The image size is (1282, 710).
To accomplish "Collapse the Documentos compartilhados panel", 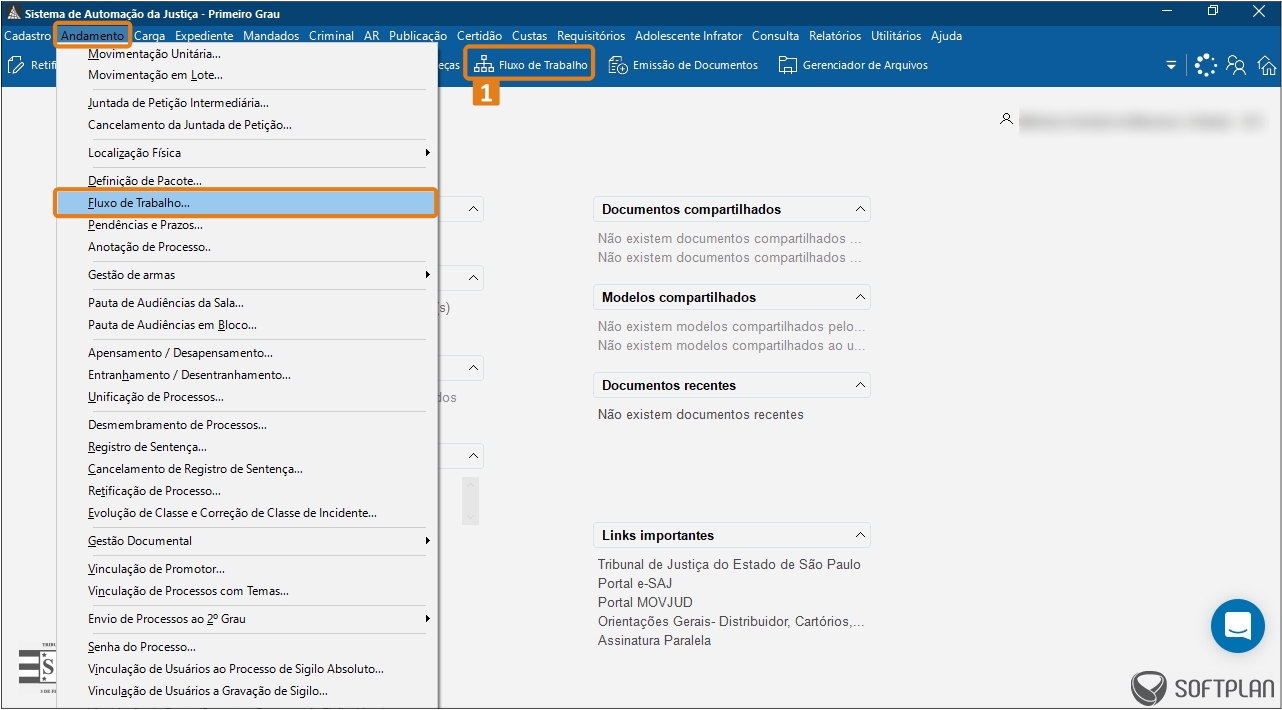I will 860,210.
